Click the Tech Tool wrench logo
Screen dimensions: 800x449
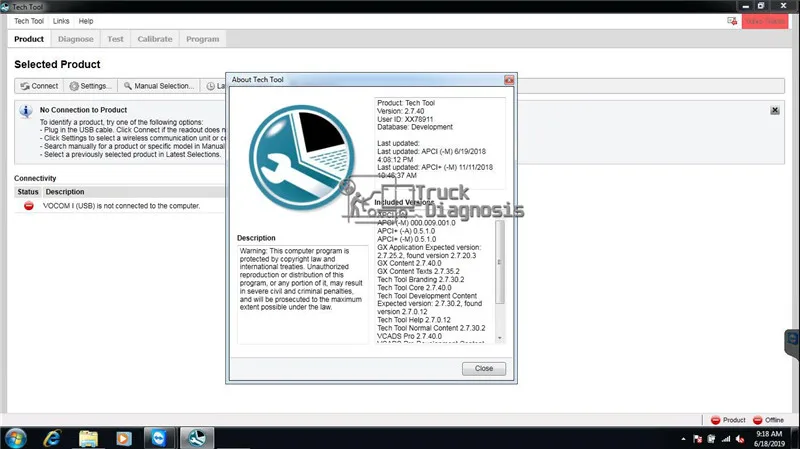[302, 158]
